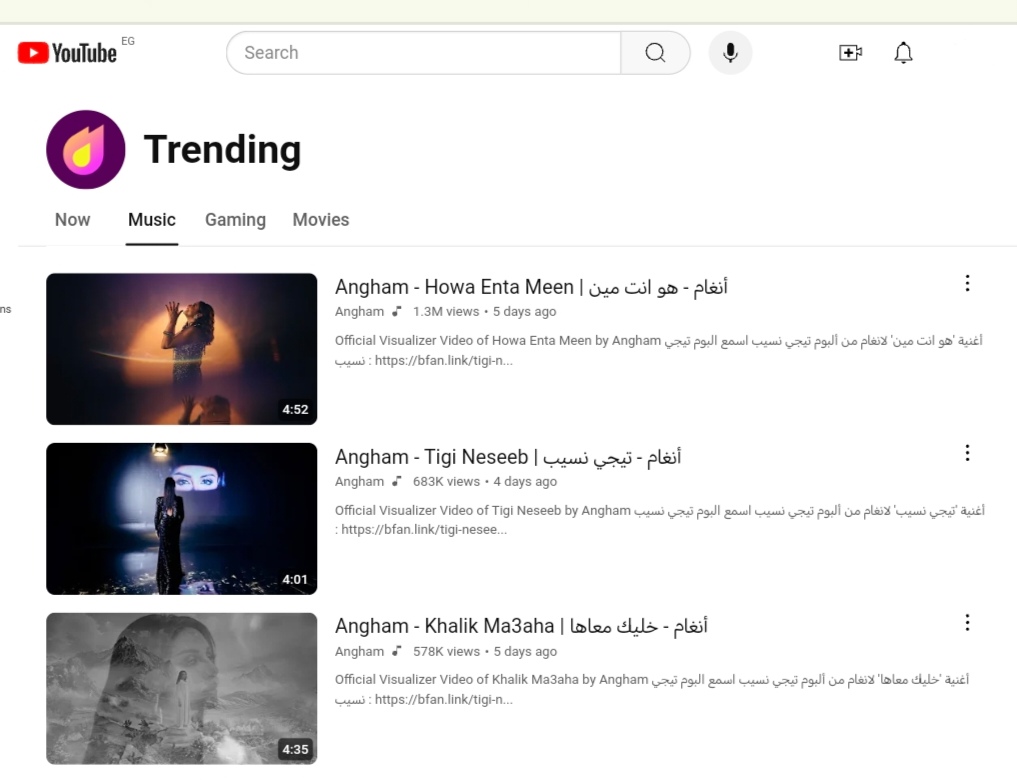Click the 4:35 duration badge

coord(295,749)
